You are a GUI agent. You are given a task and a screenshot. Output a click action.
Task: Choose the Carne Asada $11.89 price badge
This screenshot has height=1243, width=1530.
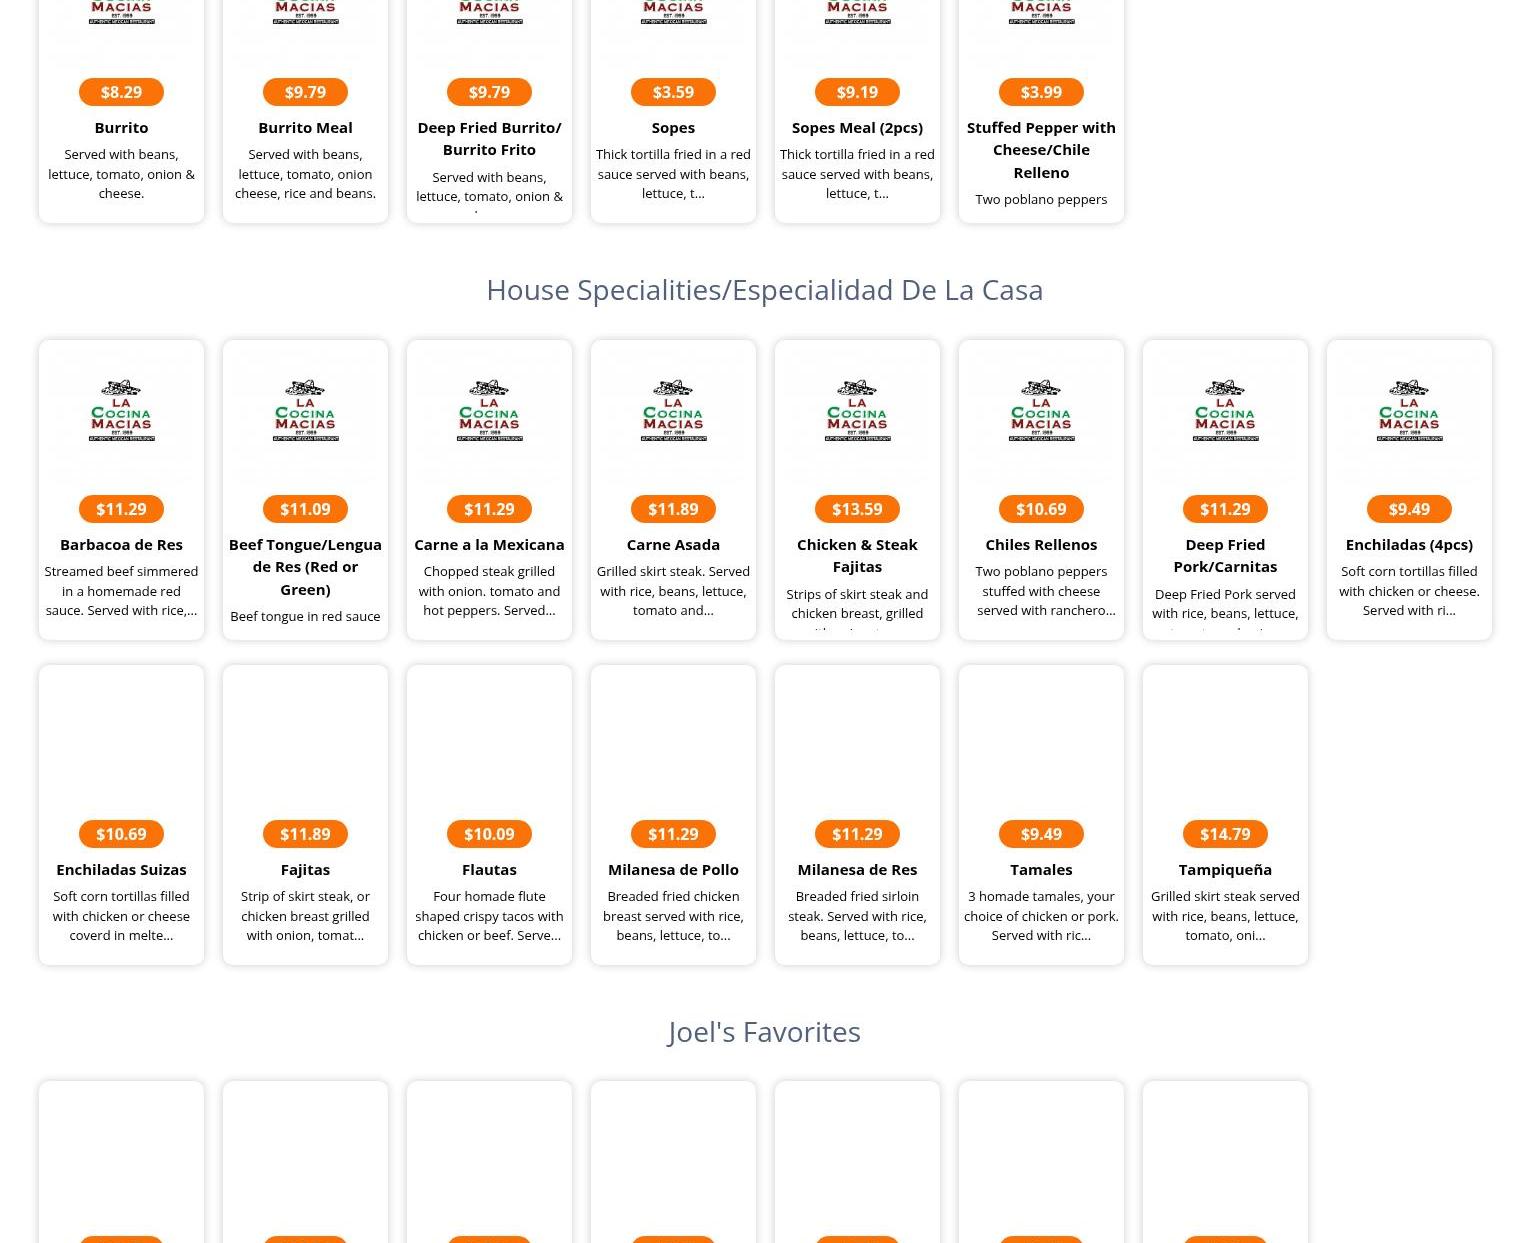point(673,509)
